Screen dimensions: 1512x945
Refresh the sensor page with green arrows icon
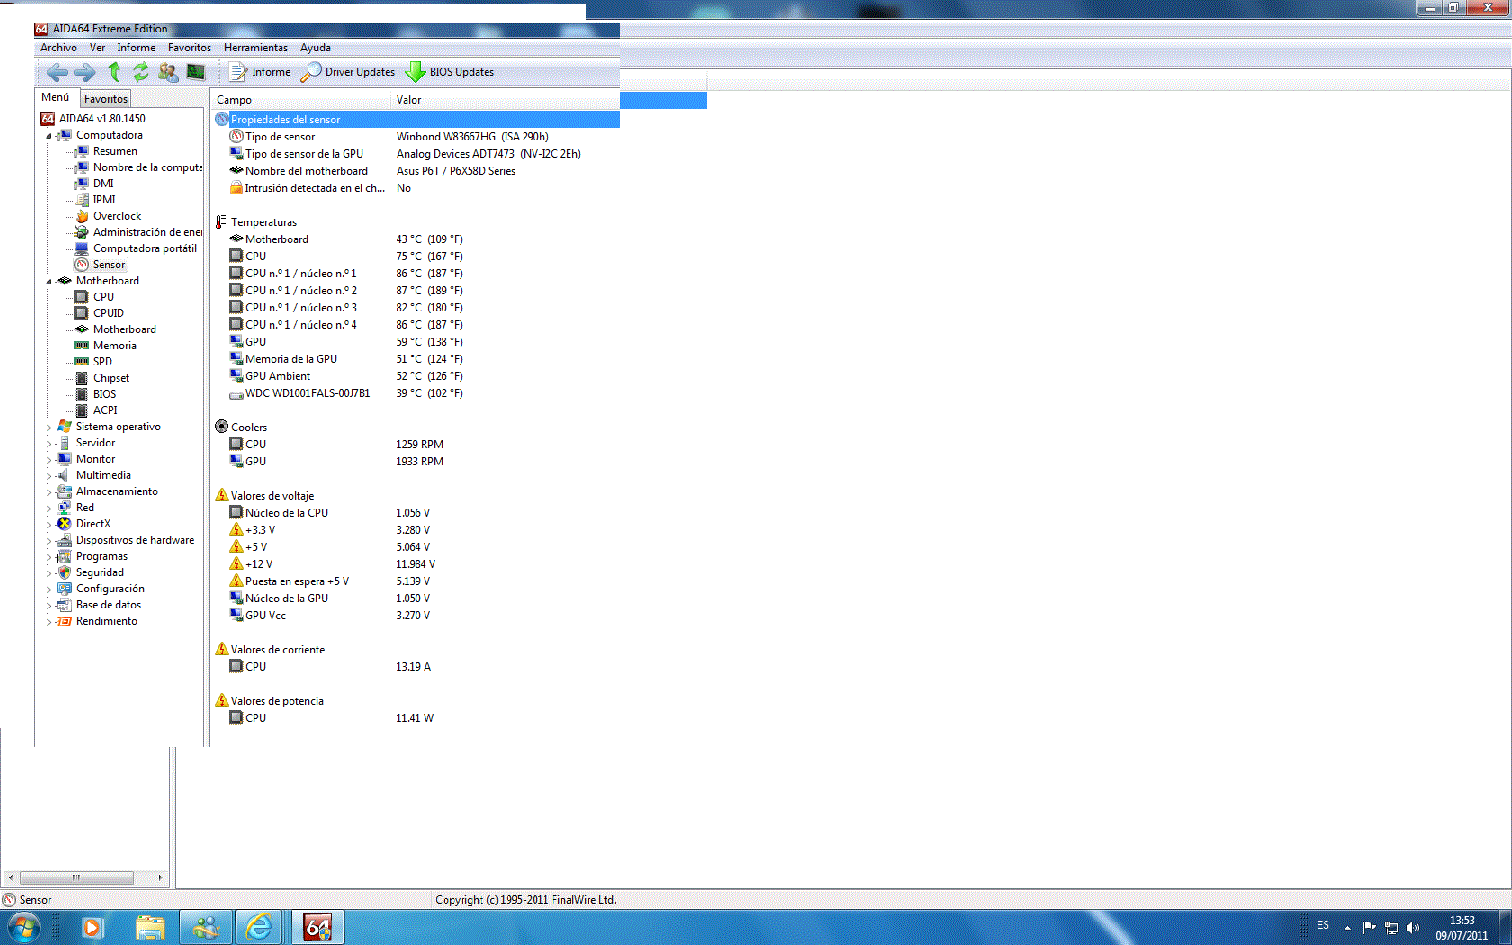pos(141,72)
